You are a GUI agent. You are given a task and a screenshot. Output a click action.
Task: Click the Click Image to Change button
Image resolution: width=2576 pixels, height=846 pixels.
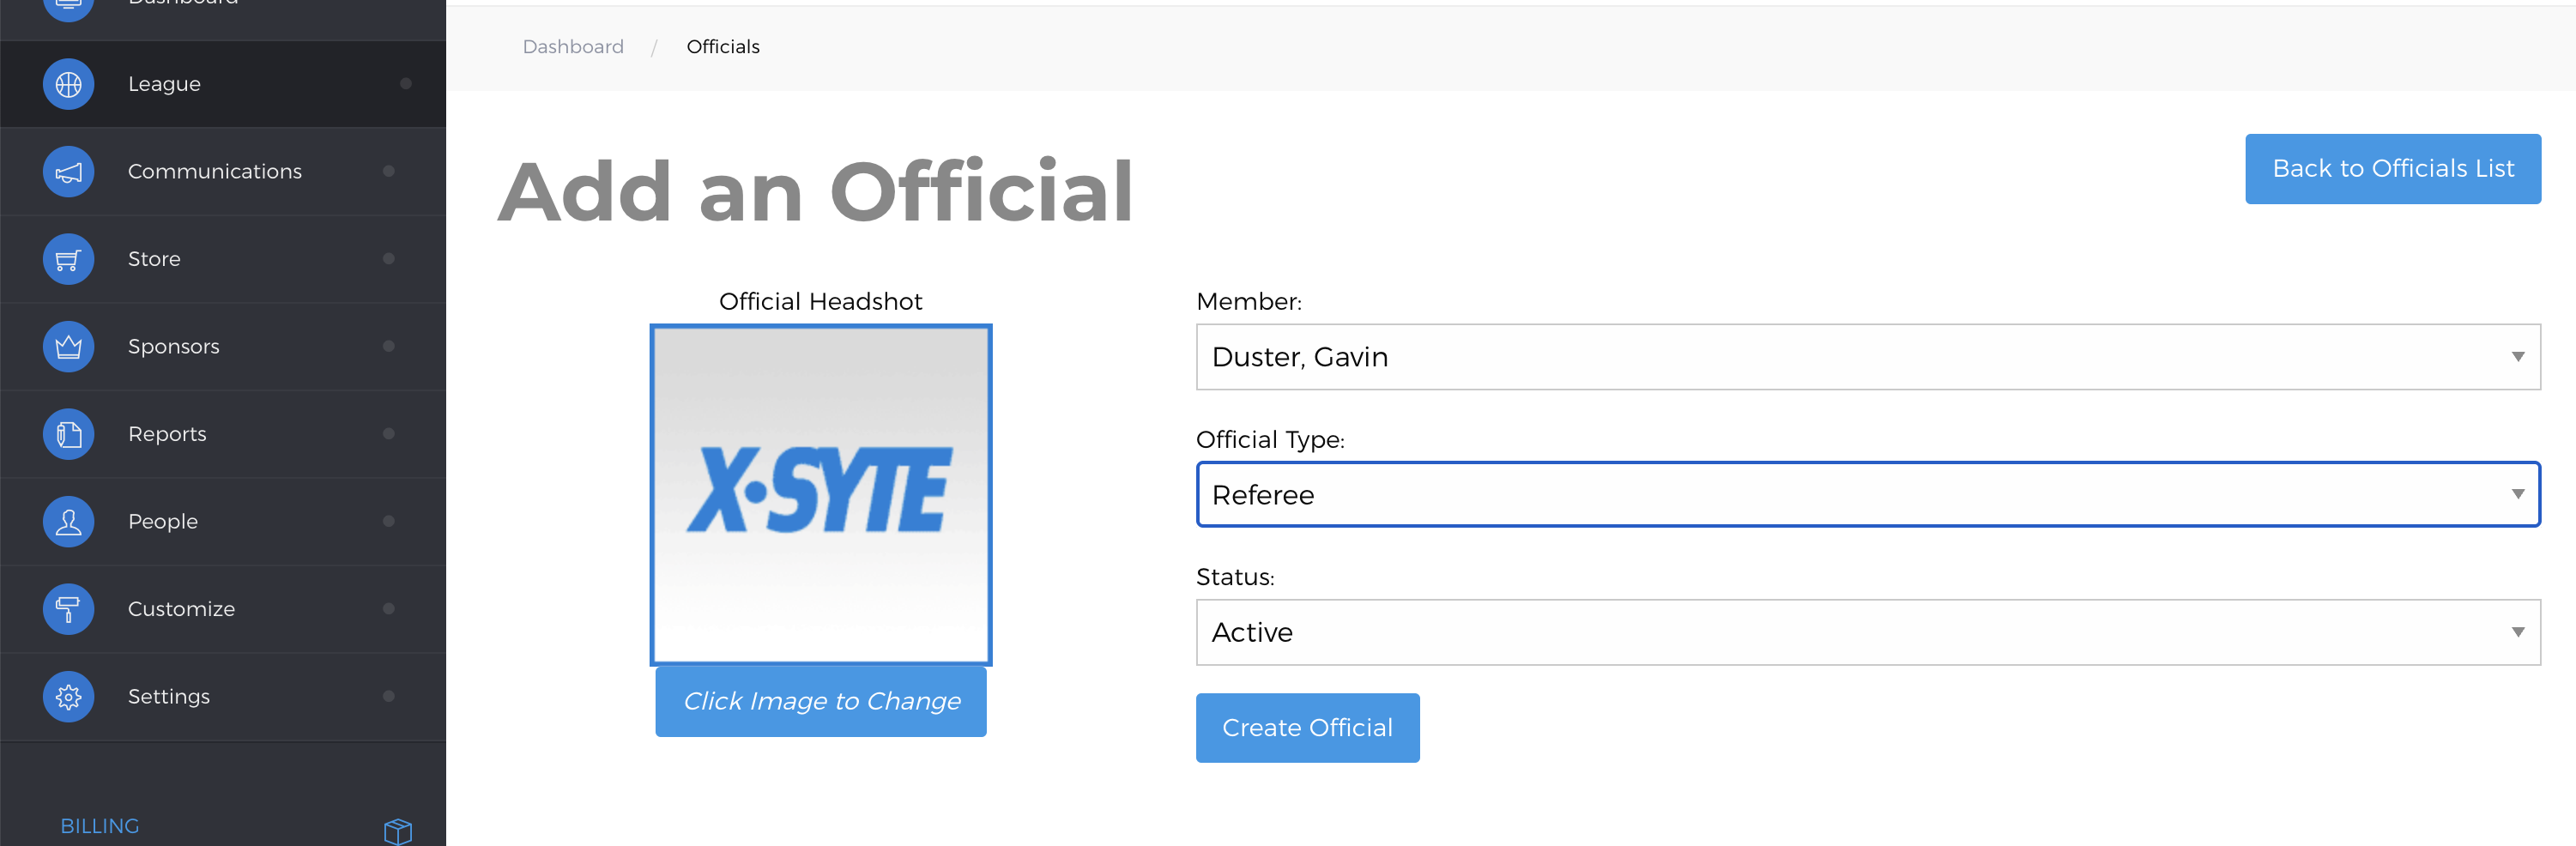tap(821, 702)
